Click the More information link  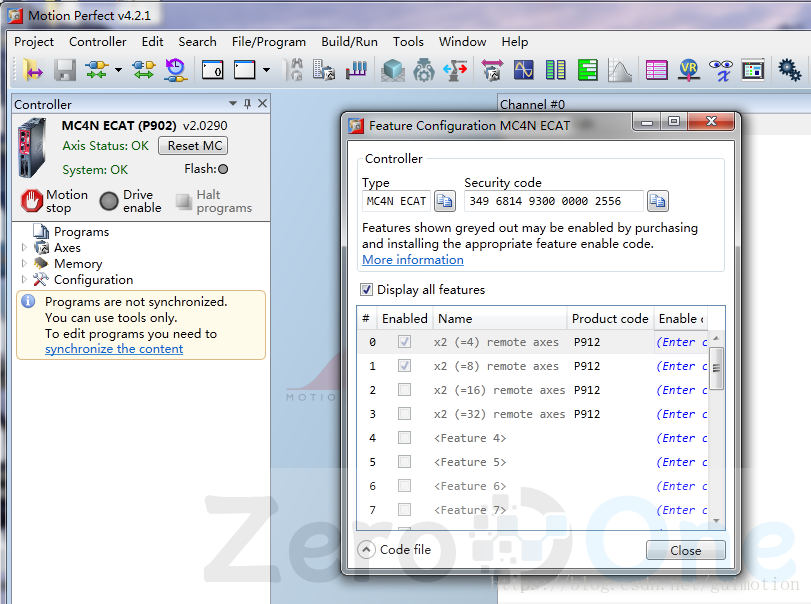coord(413,260)
